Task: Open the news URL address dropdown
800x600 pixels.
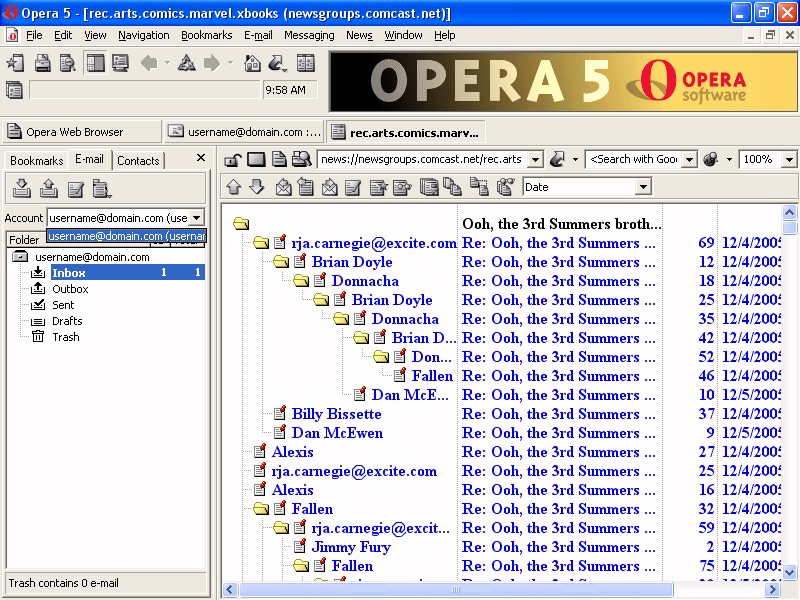Action: [x=535, y=160]
